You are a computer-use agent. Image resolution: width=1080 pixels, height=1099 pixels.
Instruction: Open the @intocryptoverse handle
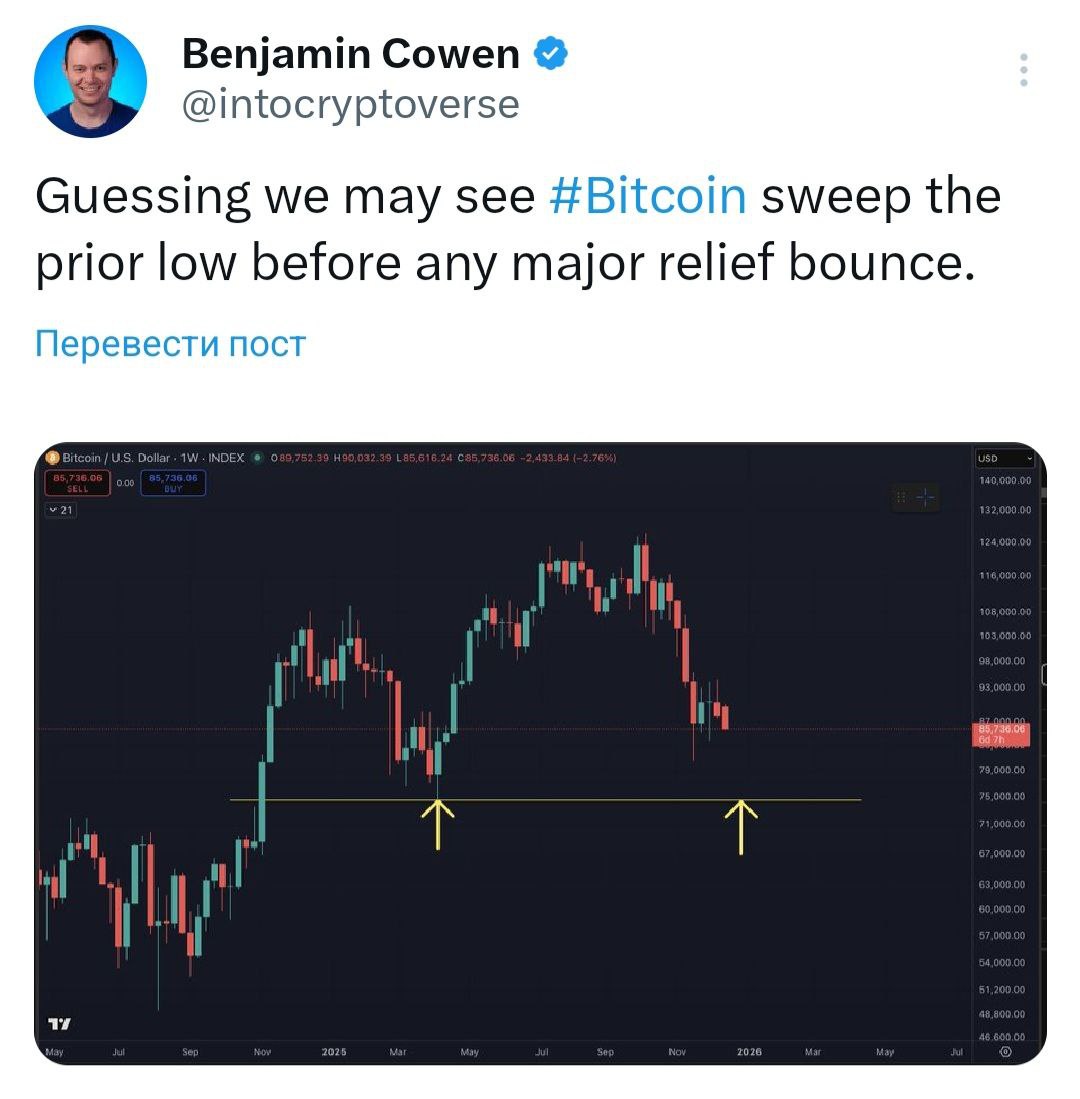click(x=350, y=104)
